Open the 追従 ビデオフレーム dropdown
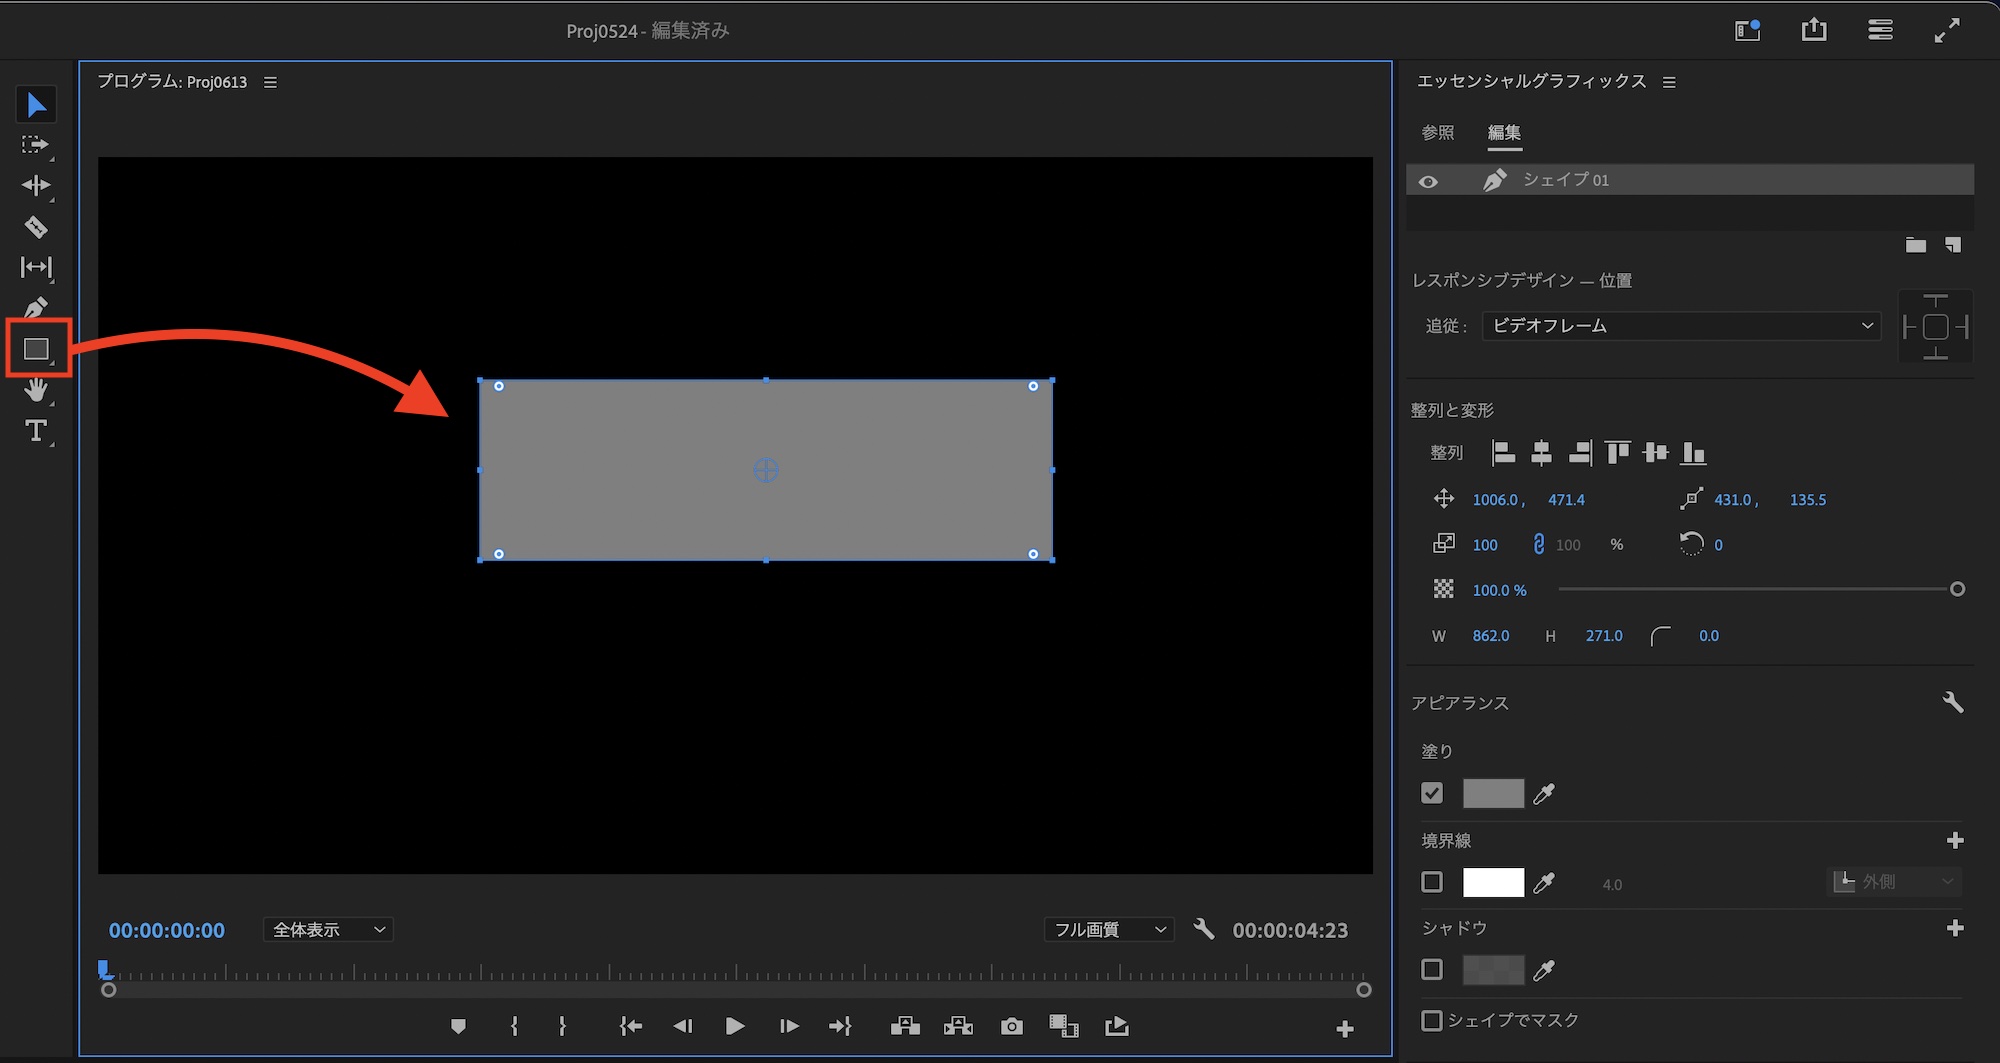The height and width of the screenshot is (1063, 2000). click(1681, 326)
